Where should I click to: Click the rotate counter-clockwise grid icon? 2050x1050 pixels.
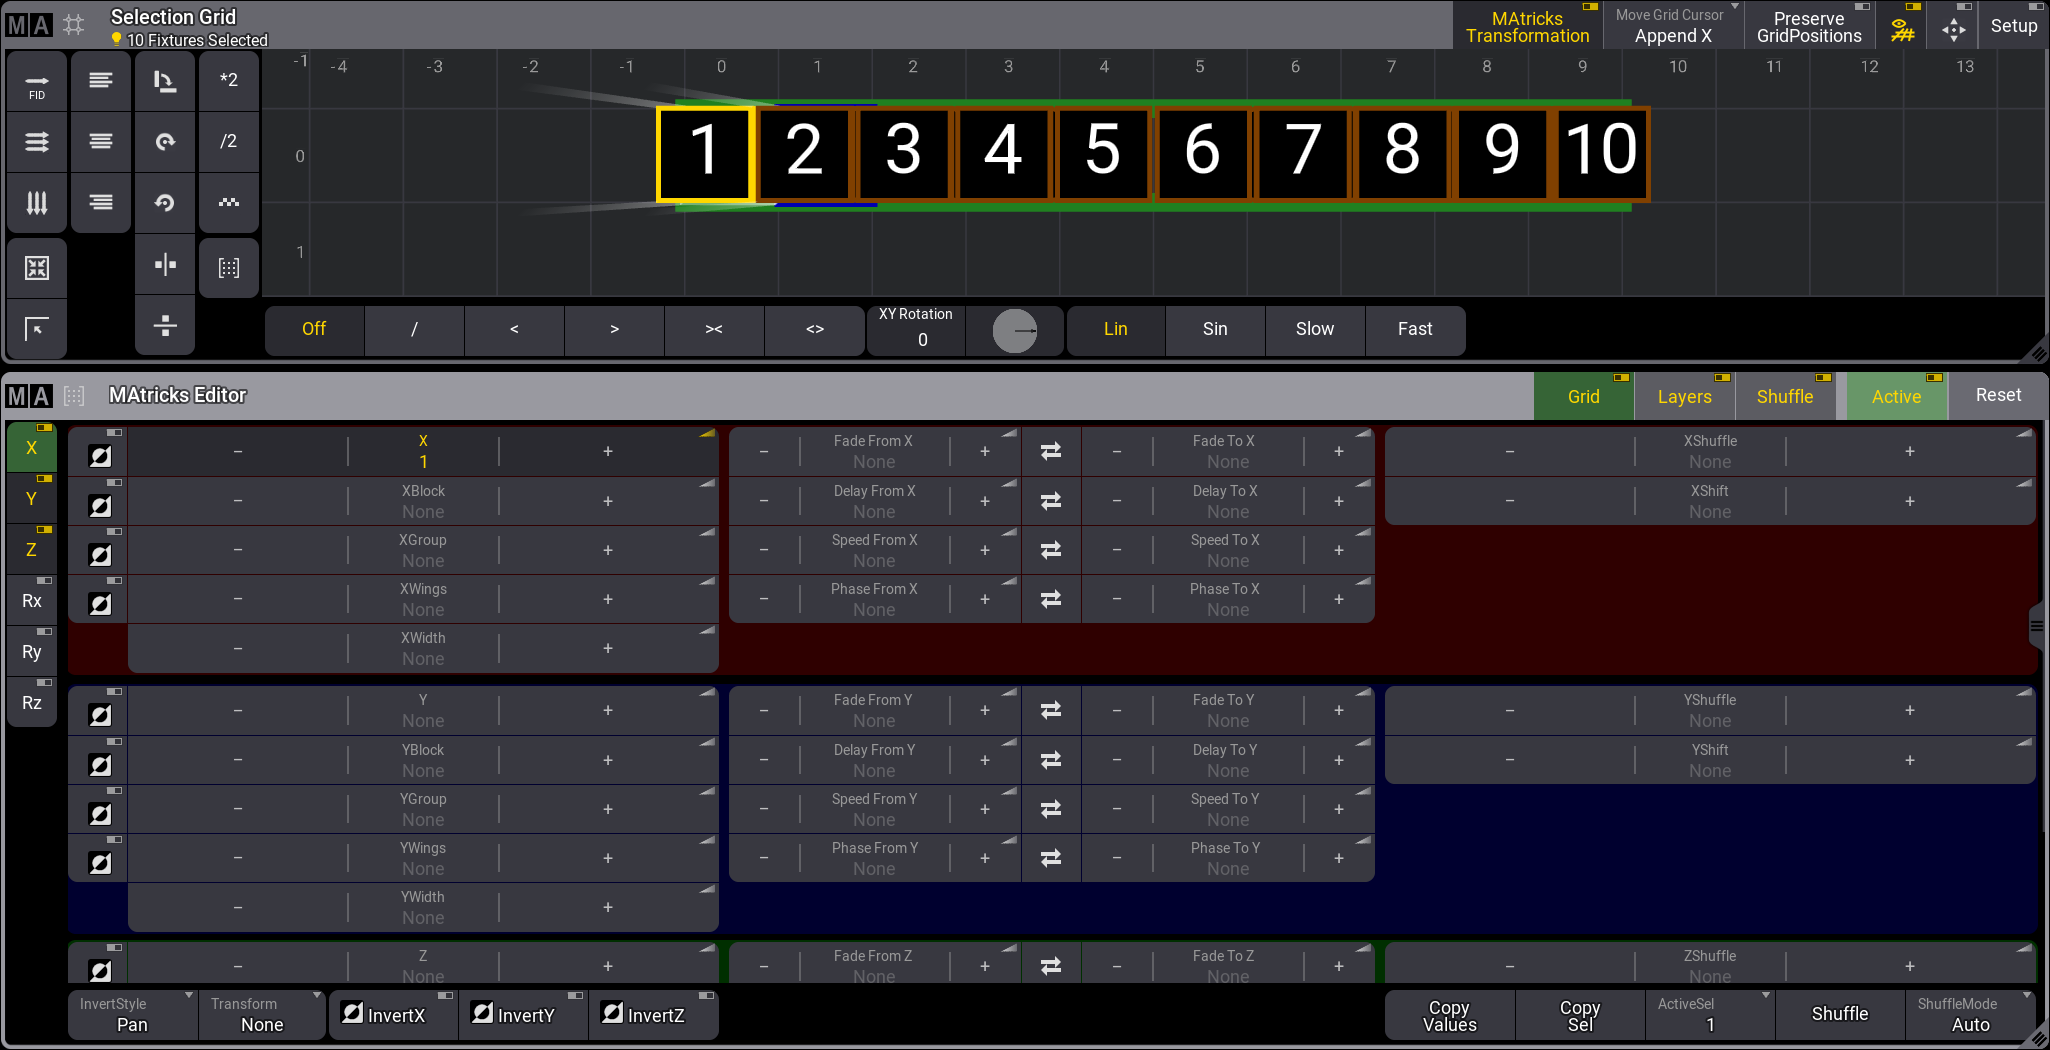[x=165, y=203]
